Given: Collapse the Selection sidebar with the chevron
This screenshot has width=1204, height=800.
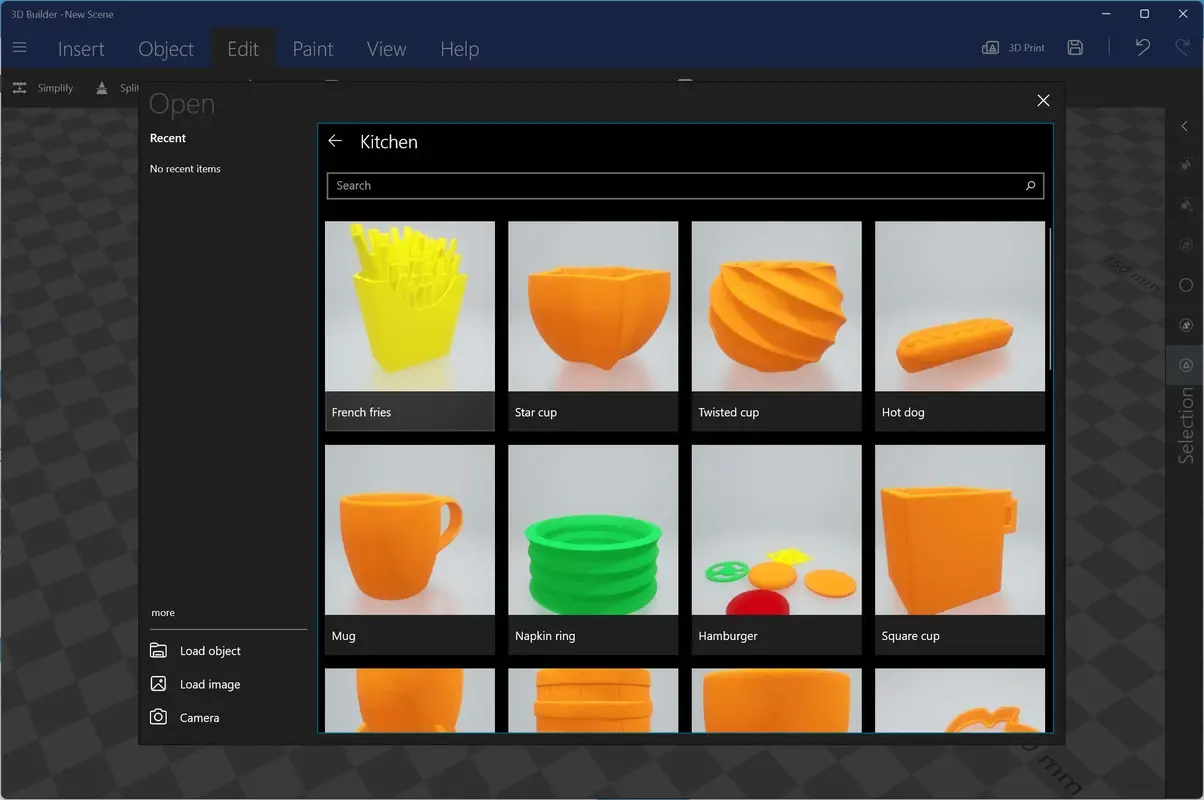Looking at the screenshot, I should click(x=1185, y=126).
